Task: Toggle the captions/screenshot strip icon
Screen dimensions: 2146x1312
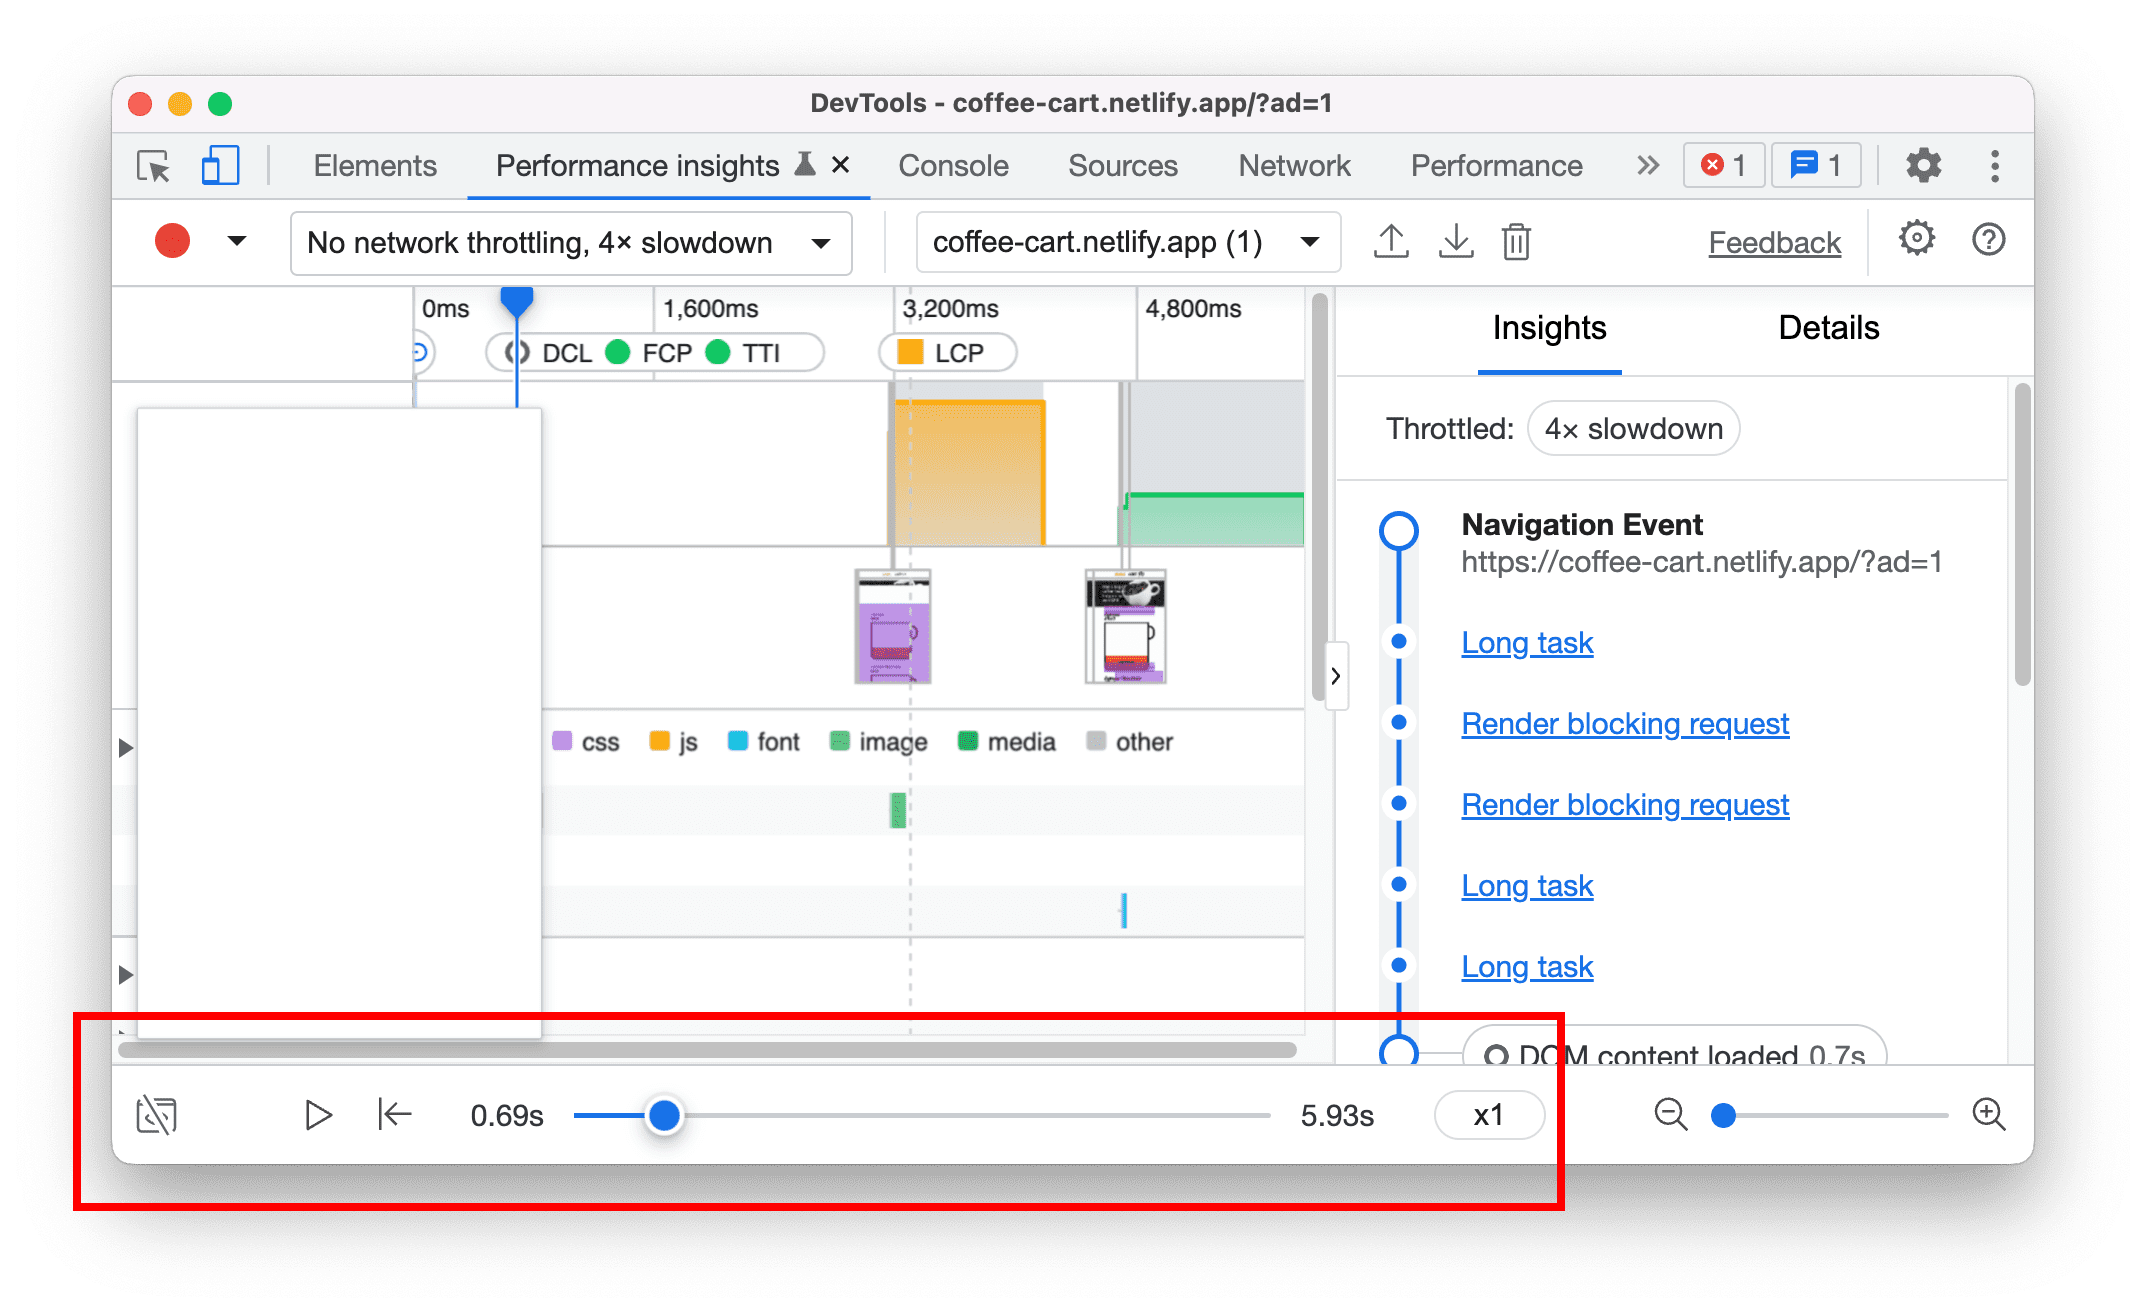Action: click(x=155, y=1114)
